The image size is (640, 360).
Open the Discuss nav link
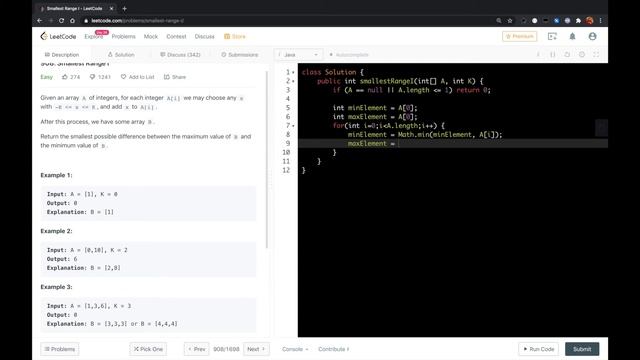point(204,36)
